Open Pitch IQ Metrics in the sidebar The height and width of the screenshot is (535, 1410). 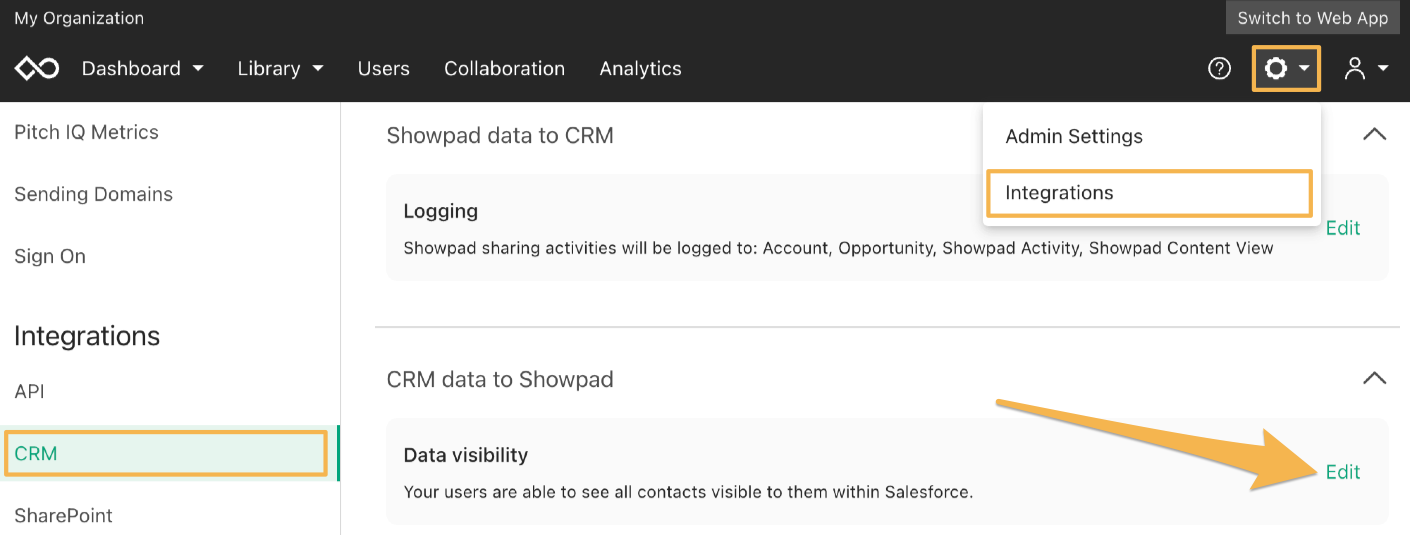[x=86, y=132]
